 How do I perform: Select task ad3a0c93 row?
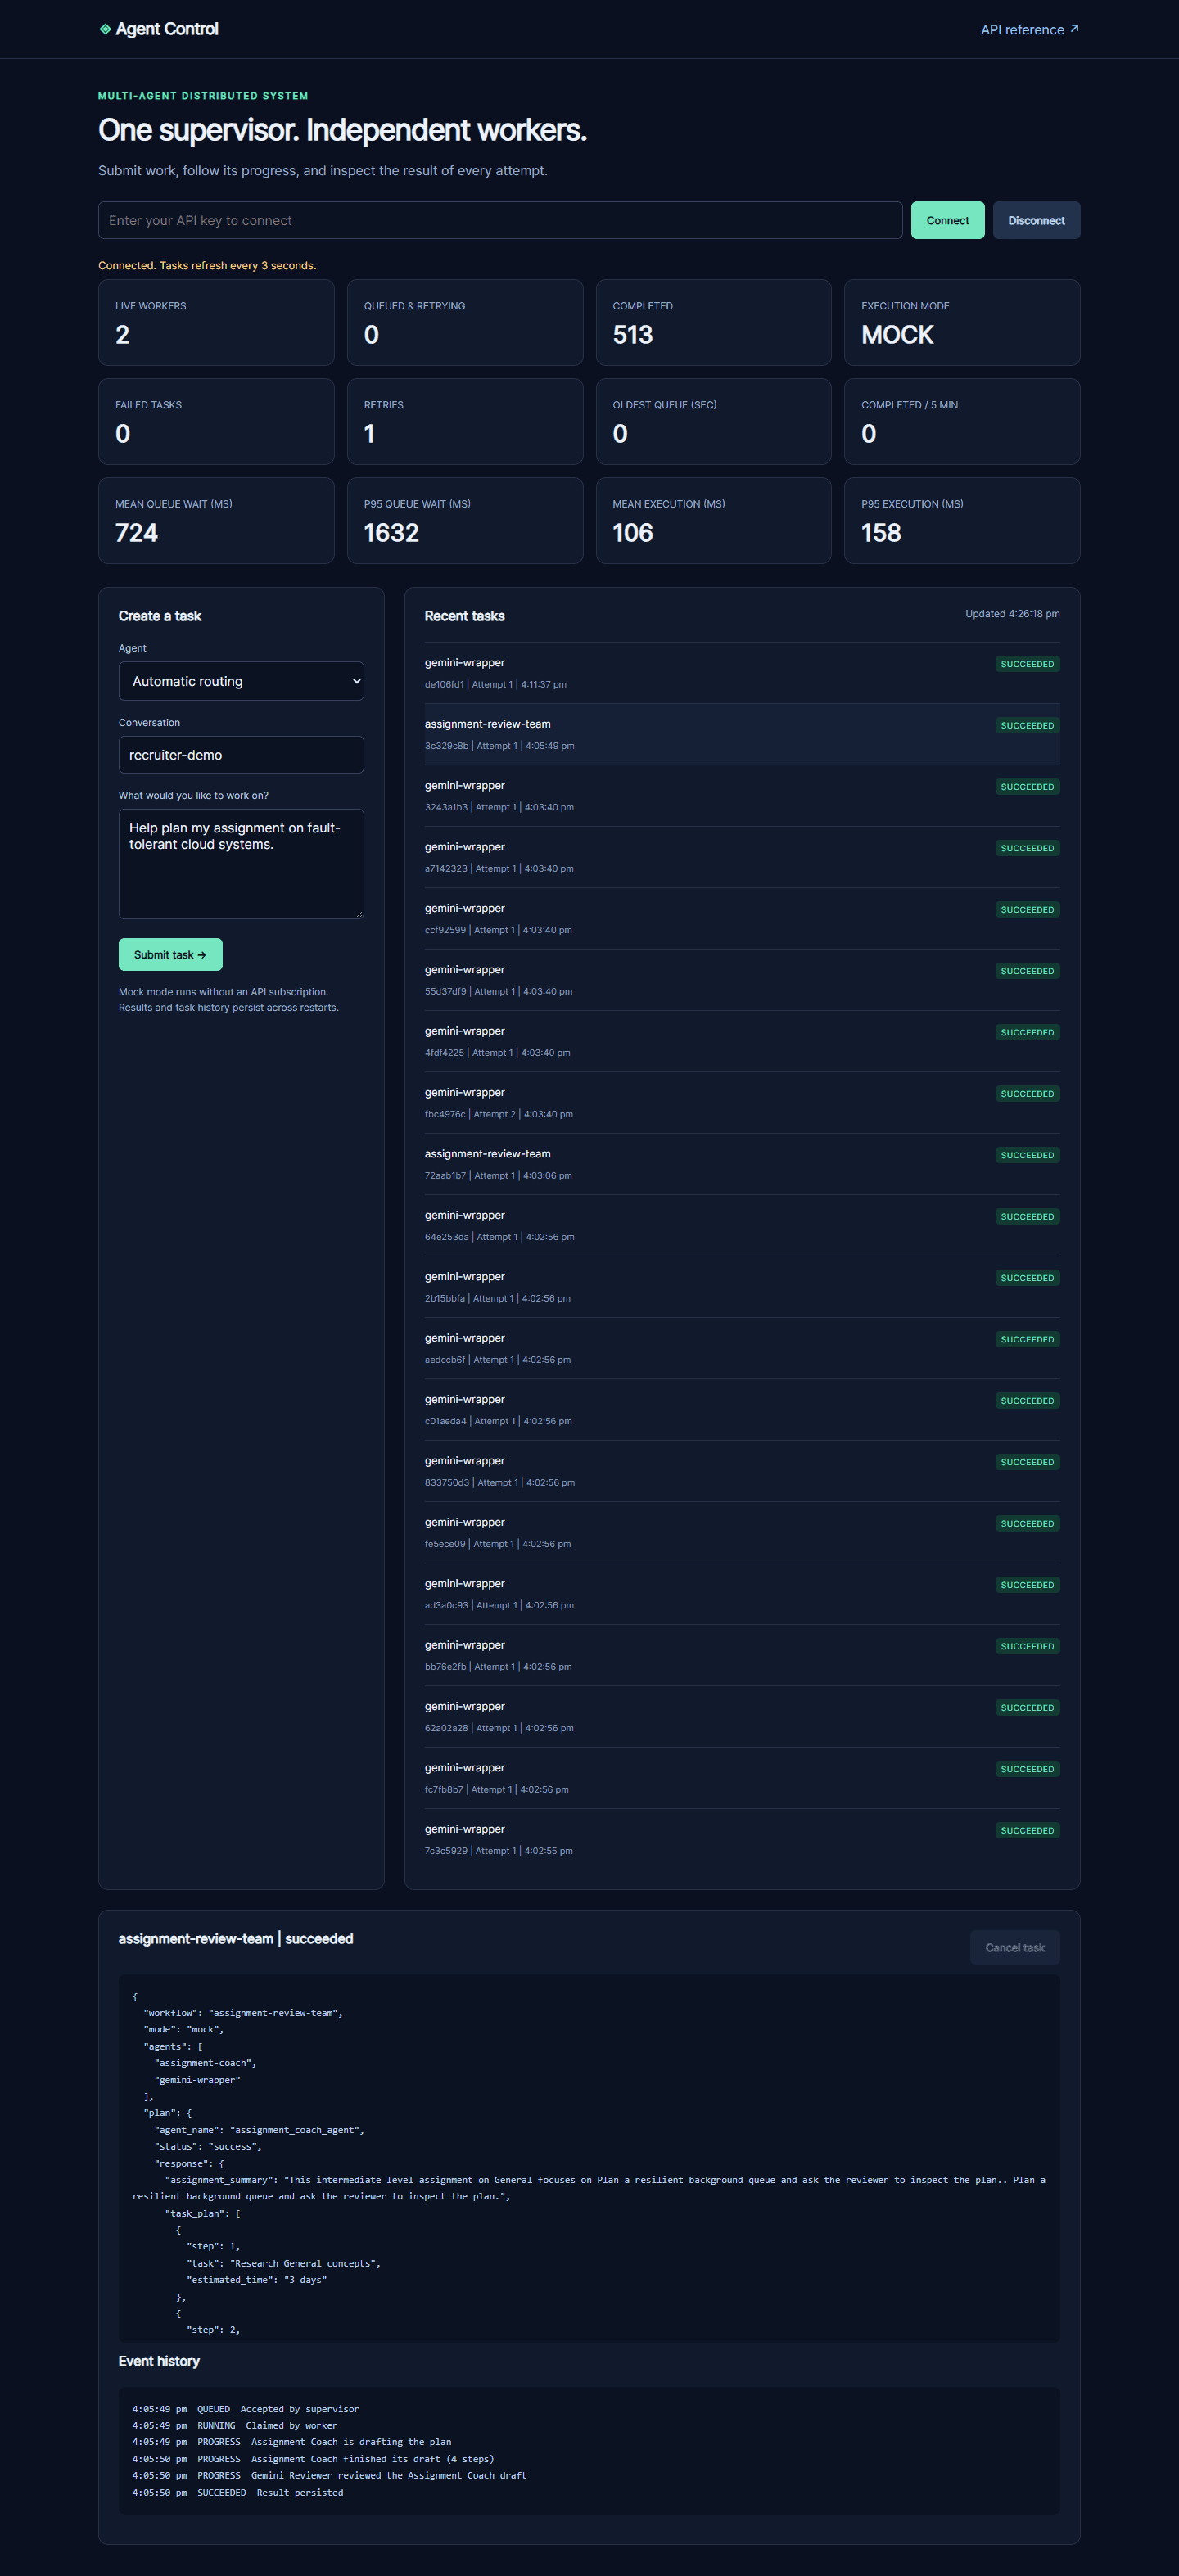click(742, 1594)
